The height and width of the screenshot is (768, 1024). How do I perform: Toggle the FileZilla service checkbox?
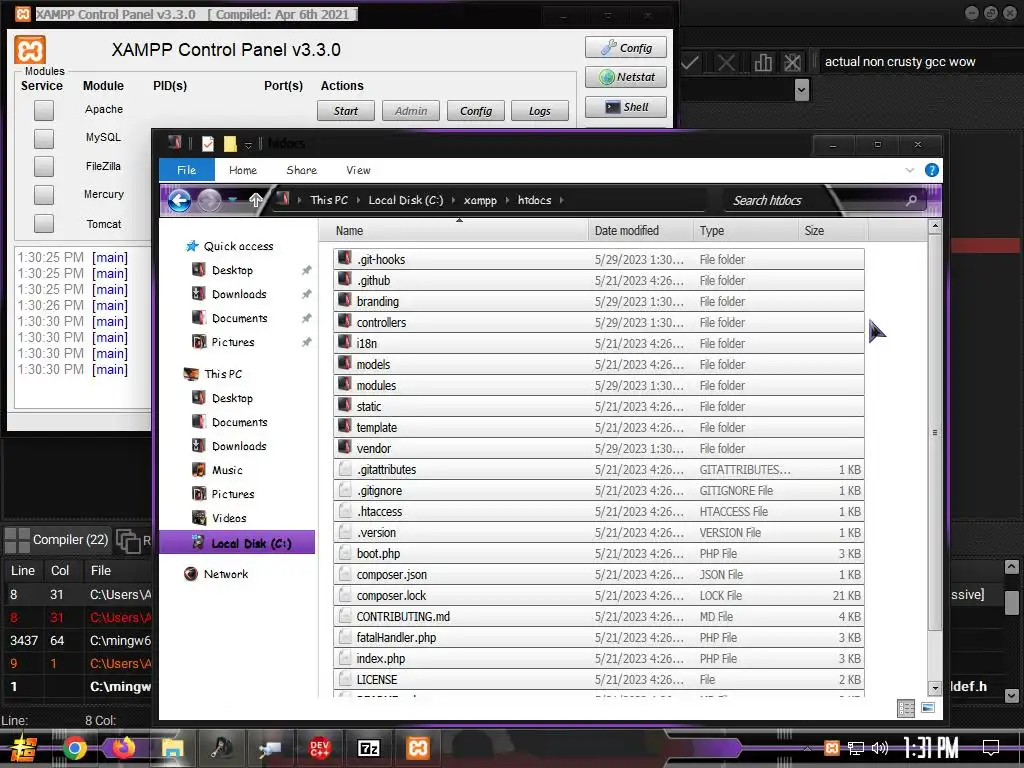click(44, 167)
